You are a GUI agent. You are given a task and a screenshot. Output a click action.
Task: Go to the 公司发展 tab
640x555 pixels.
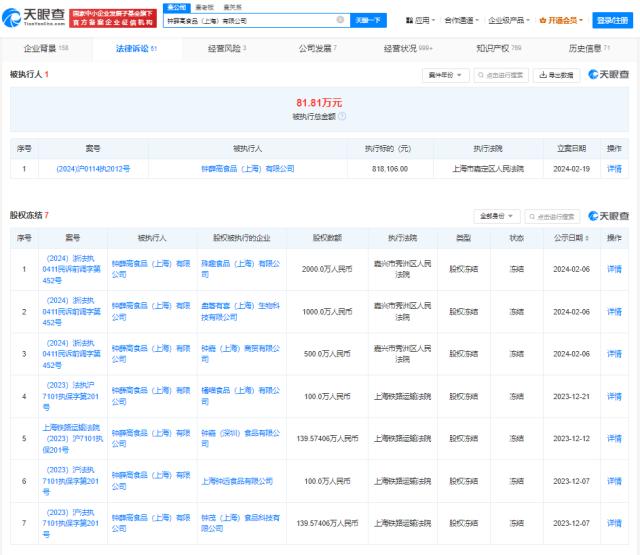pyautogui.click(x=318, y=49)
